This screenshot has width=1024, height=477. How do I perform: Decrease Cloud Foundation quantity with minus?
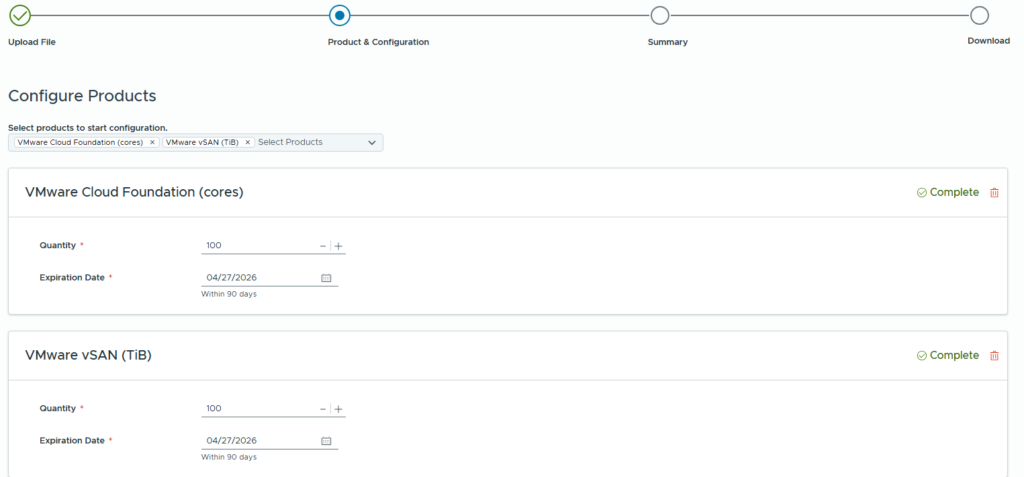click(x=323, y=246)
